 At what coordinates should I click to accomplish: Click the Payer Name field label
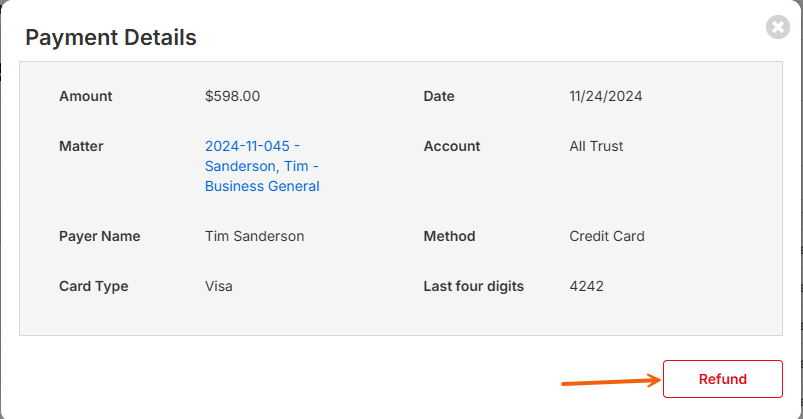click(x=100, y=237)
